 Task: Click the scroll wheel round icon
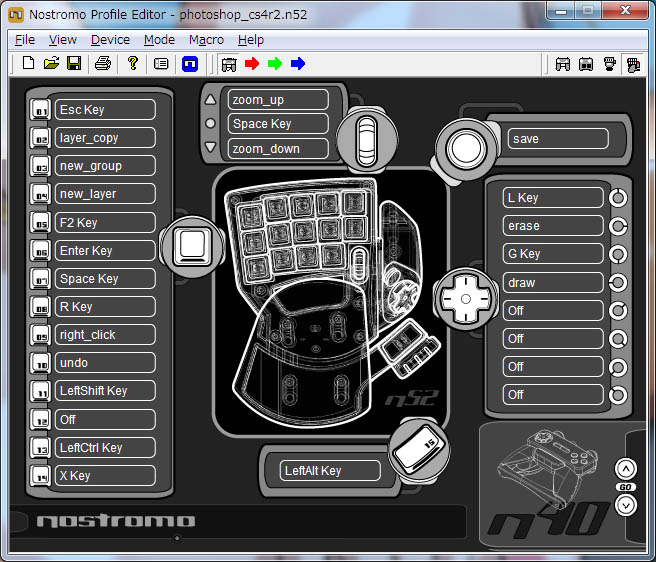coord(367,139)
